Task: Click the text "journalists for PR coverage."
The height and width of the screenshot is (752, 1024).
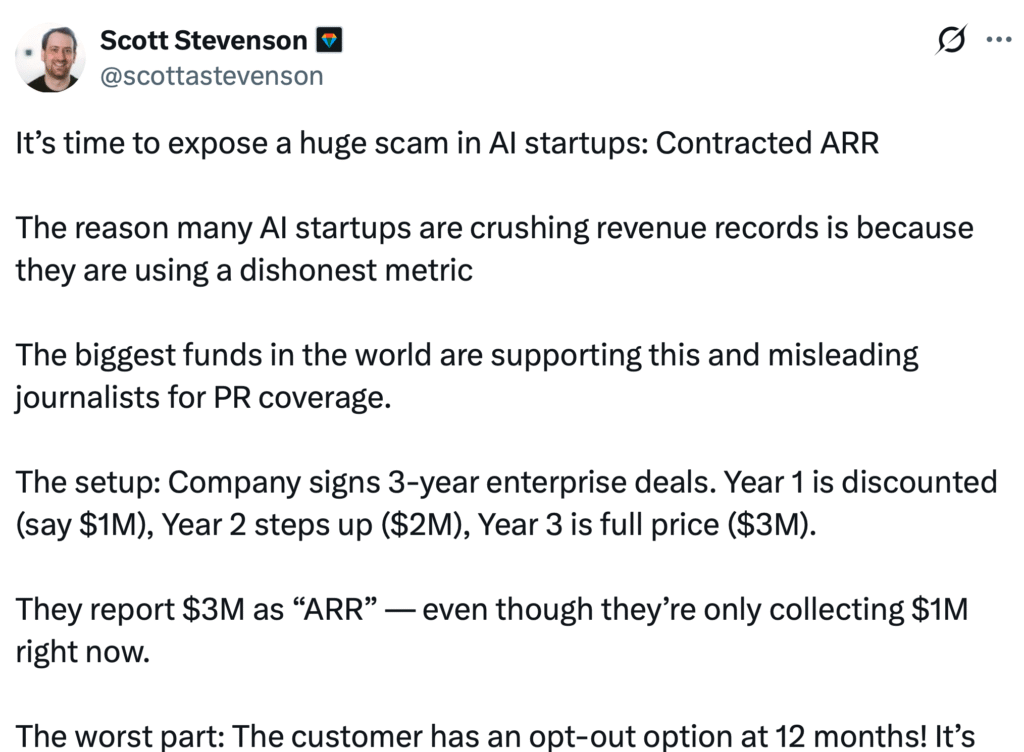Action: pos(200,397)
